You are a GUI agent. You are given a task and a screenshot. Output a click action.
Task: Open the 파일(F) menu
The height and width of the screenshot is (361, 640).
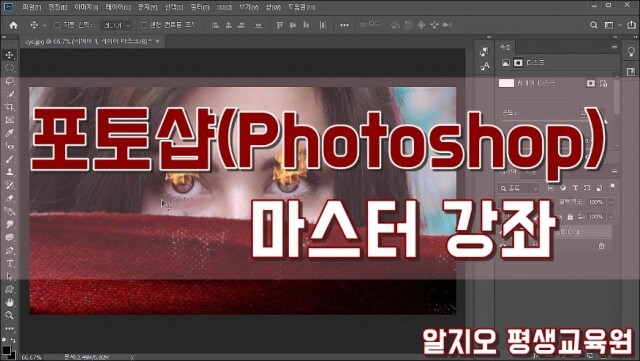(x=31, y=7)
